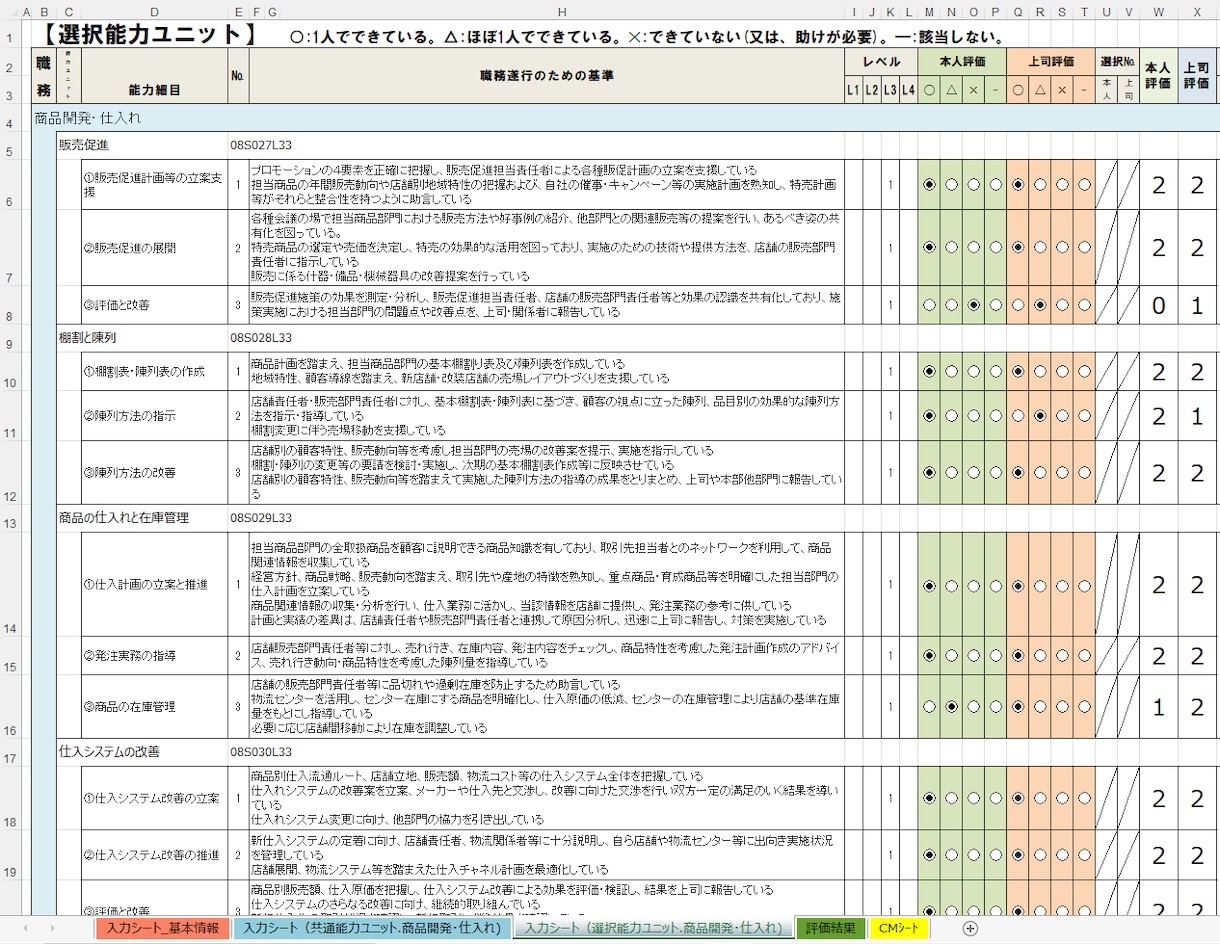
Task: Set self-evaluation × for ②仕入システム改善の推進
Action: (974, 856)
